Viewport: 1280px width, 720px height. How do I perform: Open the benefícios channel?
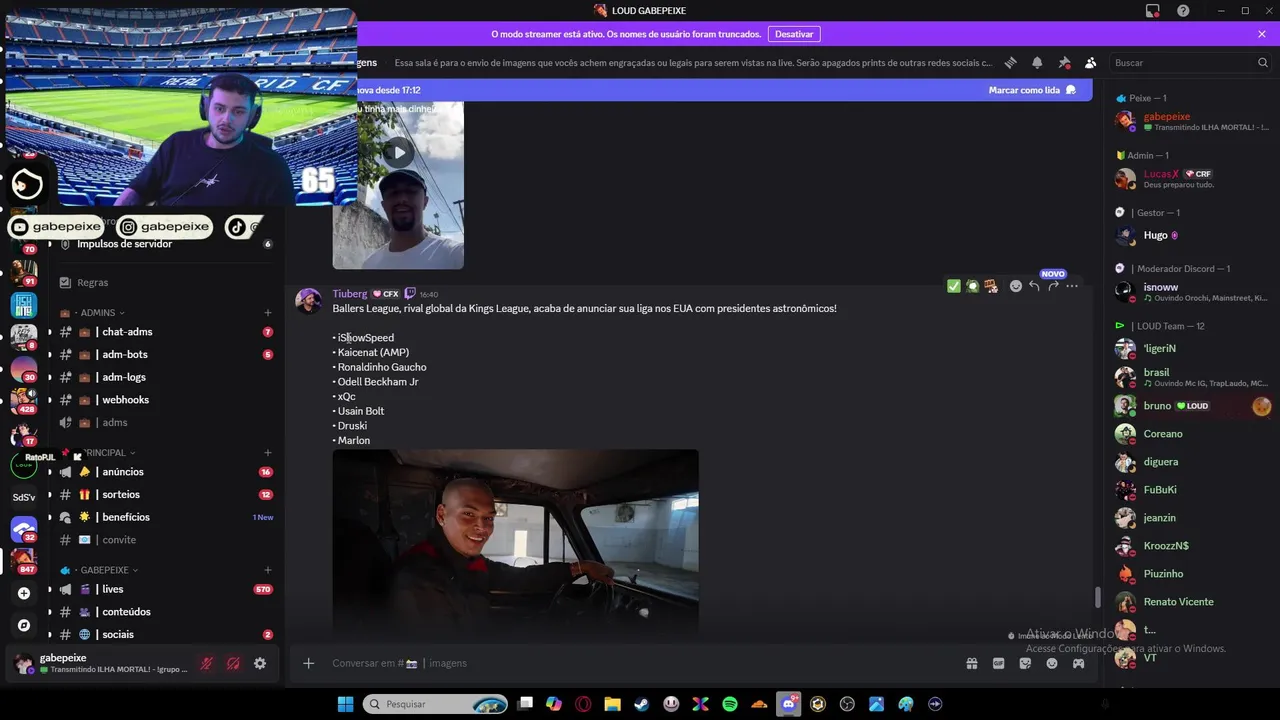165,517
